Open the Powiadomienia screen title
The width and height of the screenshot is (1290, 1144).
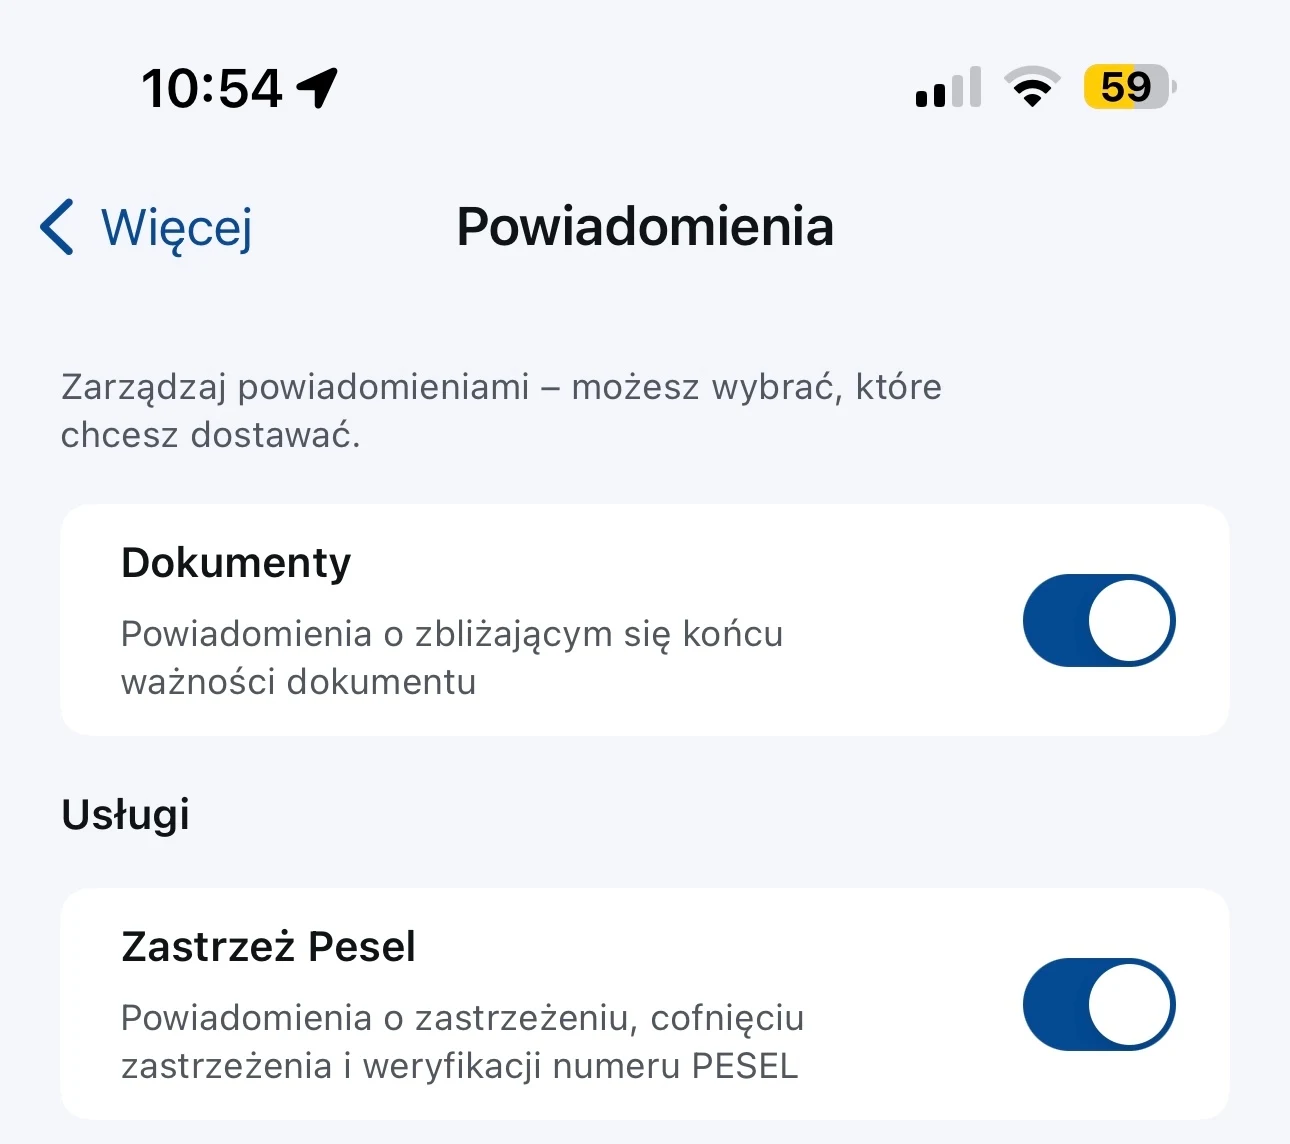pyautogui.click(x=645, y=227)
